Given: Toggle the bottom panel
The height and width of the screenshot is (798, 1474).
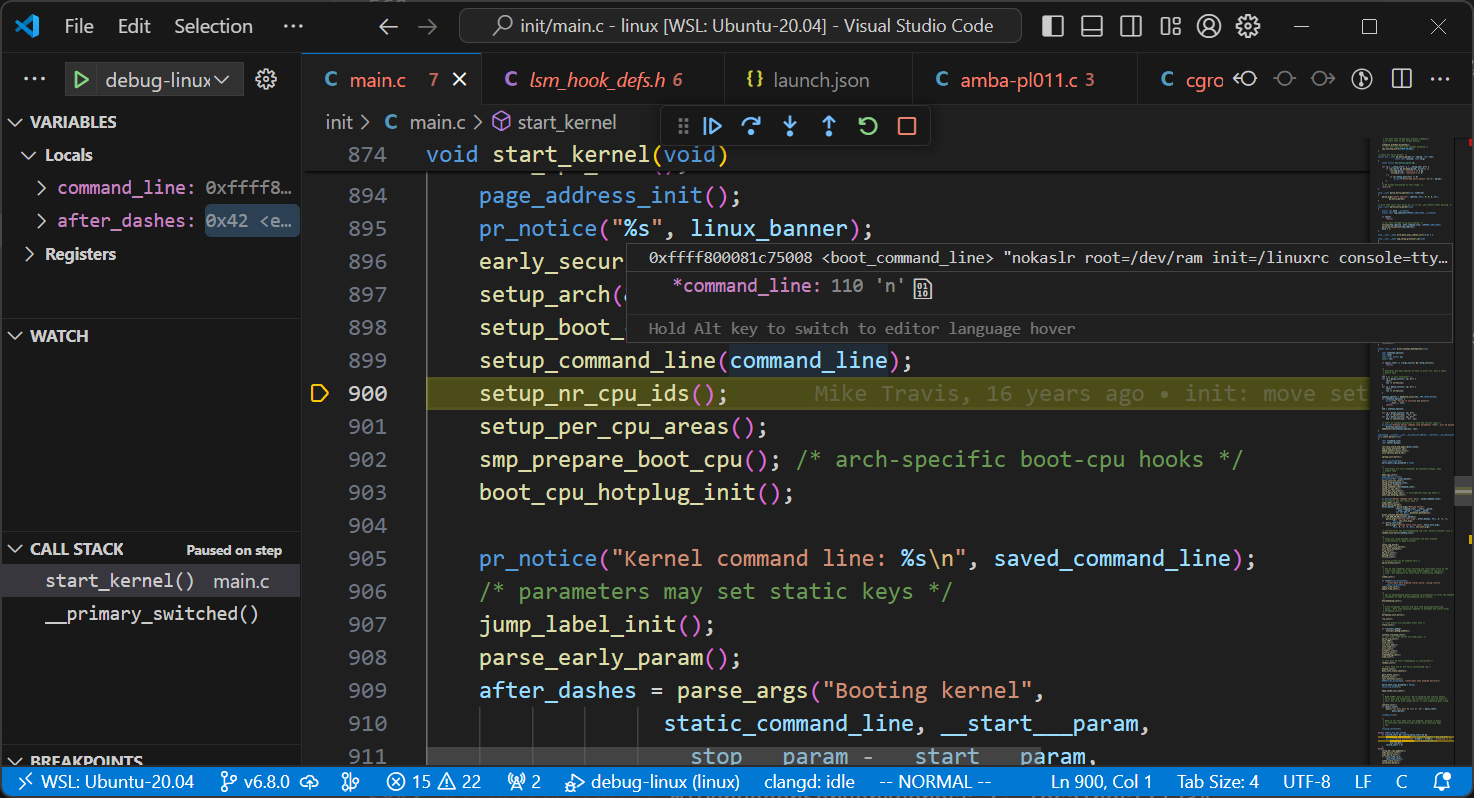Looking at the screenshot, I should click(1092, 27).
